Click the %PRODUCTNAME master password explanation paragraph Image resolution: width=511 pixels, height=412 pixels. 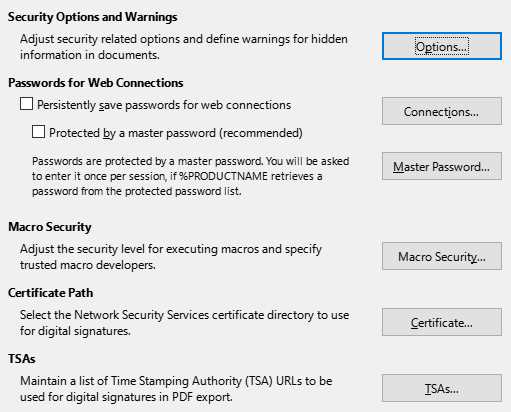(190, 176)
